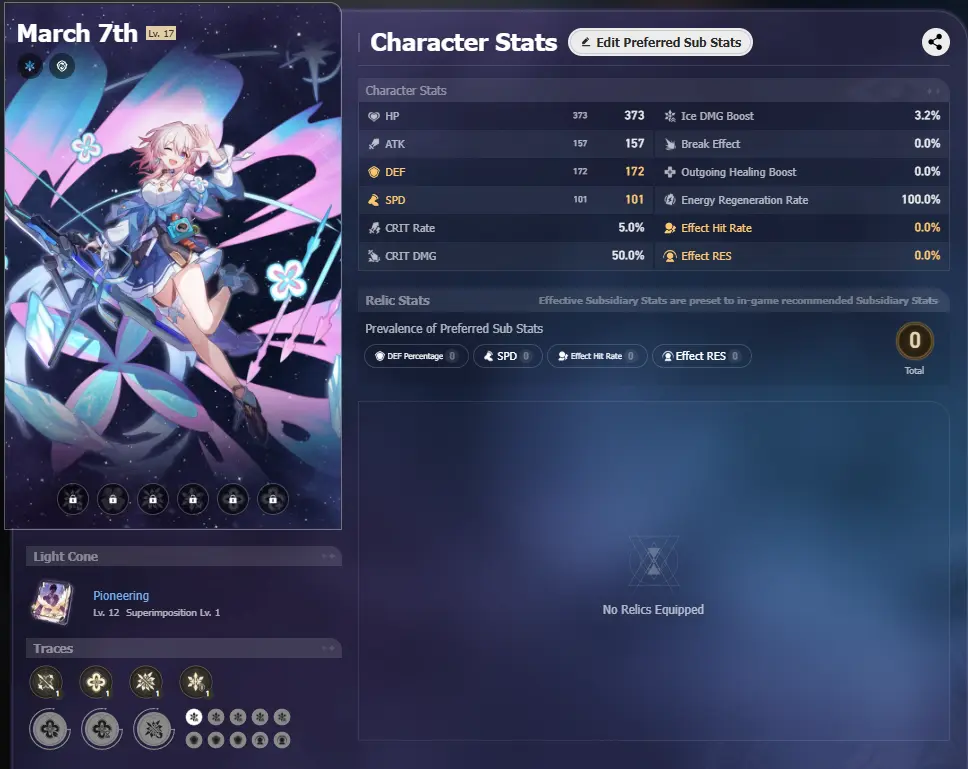
Task: Click Edit Preferred Sub Stats button
Action: (660, 42)
